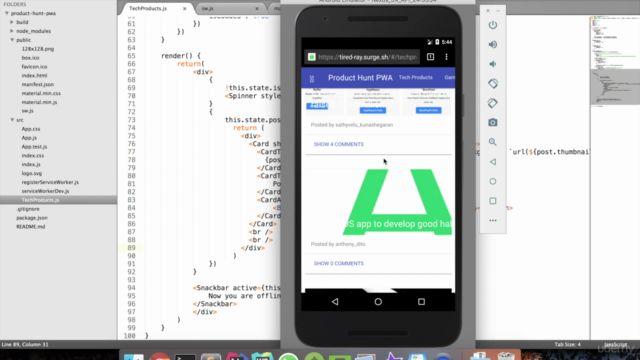The height and width of the screenshot is (360, 640).
Task: Open index.css file
Action: click(x=33, y=156)
